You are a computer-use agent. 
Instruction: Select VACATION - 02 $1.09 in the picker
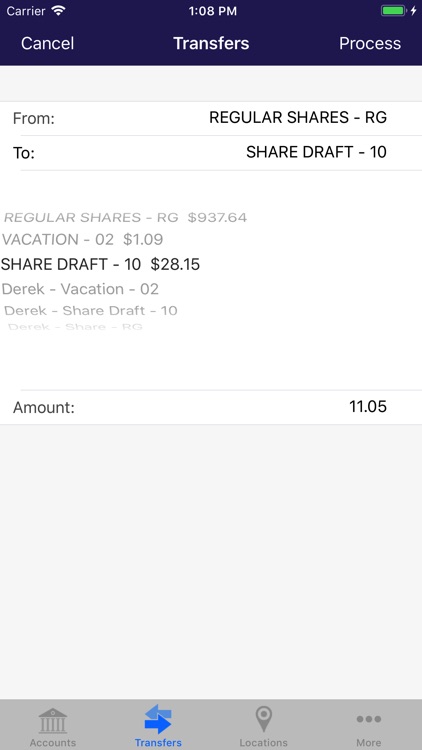point(82,239)
